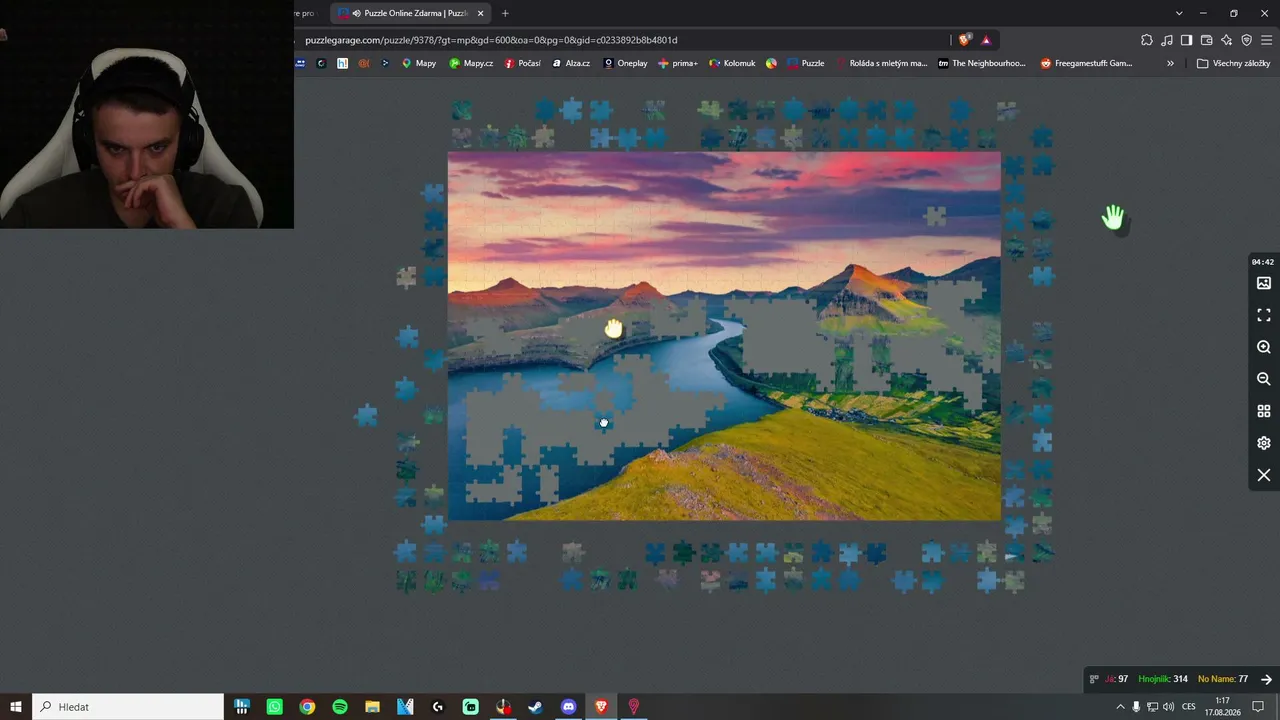Arrange pieces with the grid icon
The height and width of the screenshot is (720, 1280).
(x=1264, y=411)
